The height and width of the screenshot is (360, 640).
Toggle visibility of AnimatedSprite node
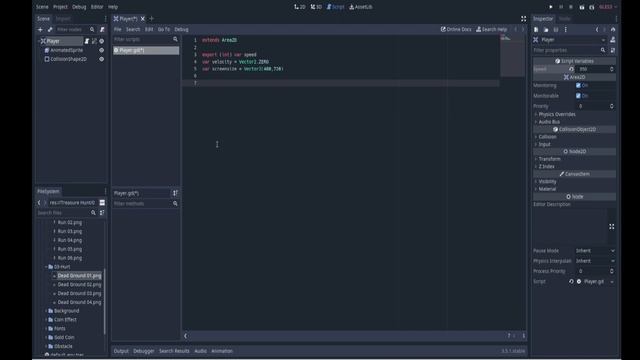[x=102, y=50]
